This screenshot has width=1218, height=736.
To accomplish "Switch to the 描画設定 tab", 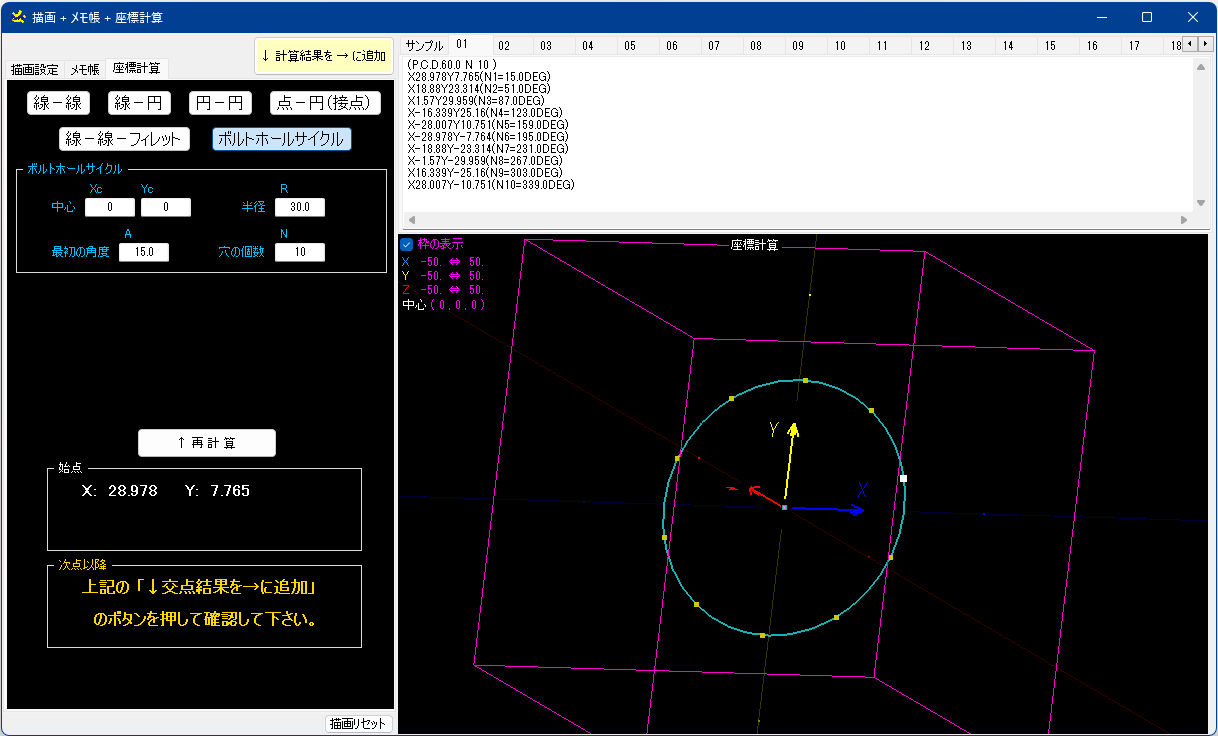I will (35, 69).
